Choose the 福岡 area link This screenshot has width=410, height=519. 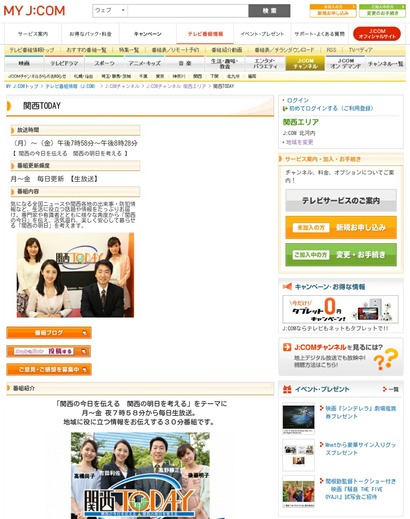coord(252,76)
